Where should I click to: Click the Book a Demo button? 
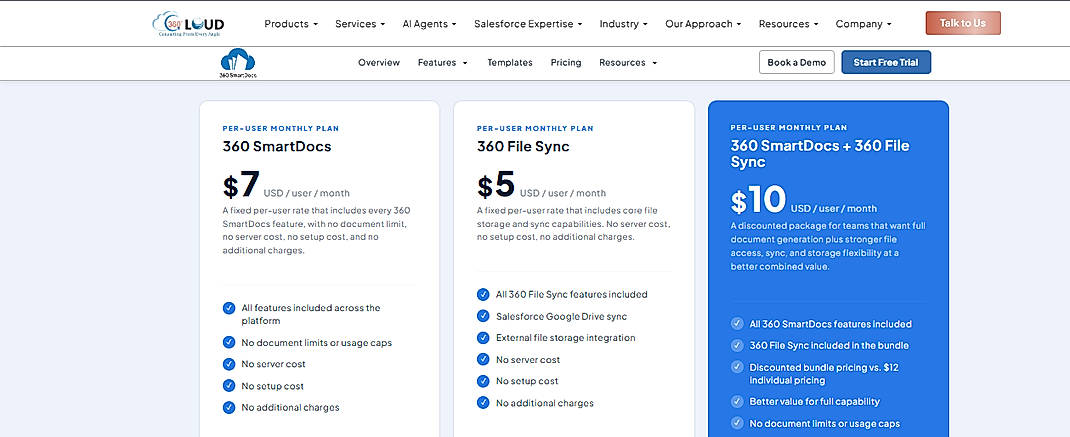click(x=796, y=62)
